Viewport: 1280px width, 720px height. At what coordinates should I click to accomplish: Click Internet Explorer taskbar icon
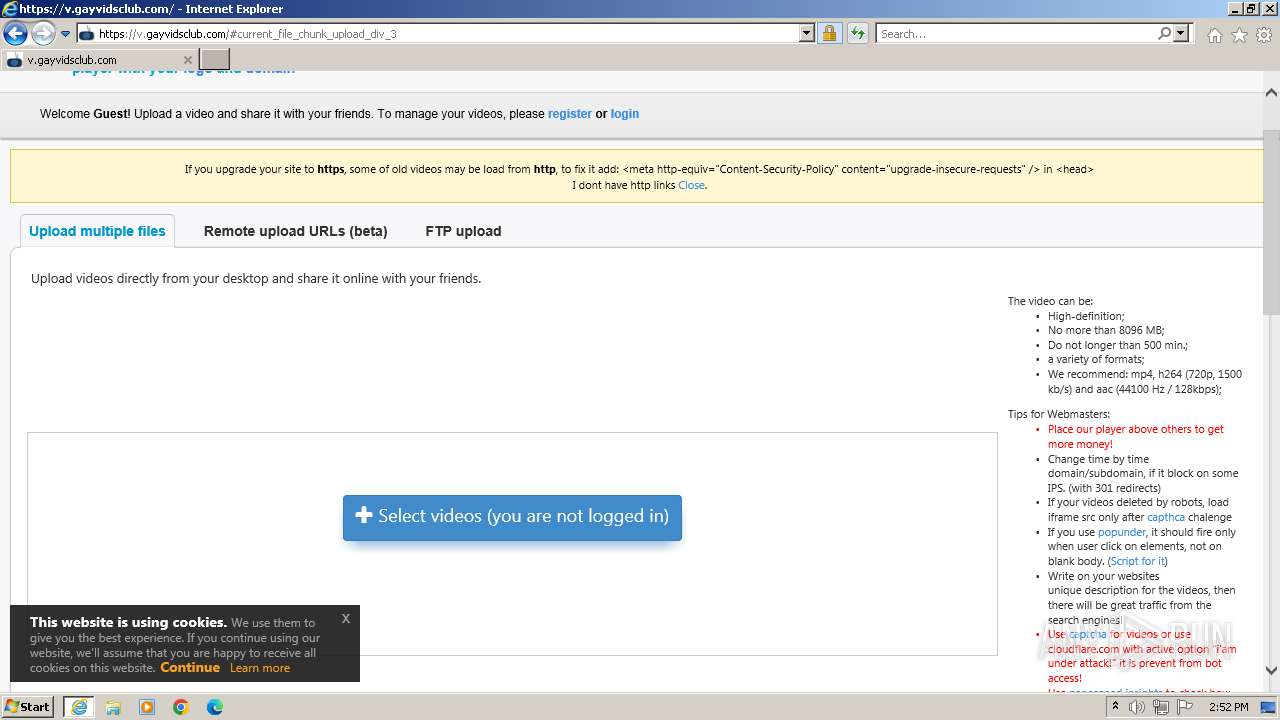(79, 707)
